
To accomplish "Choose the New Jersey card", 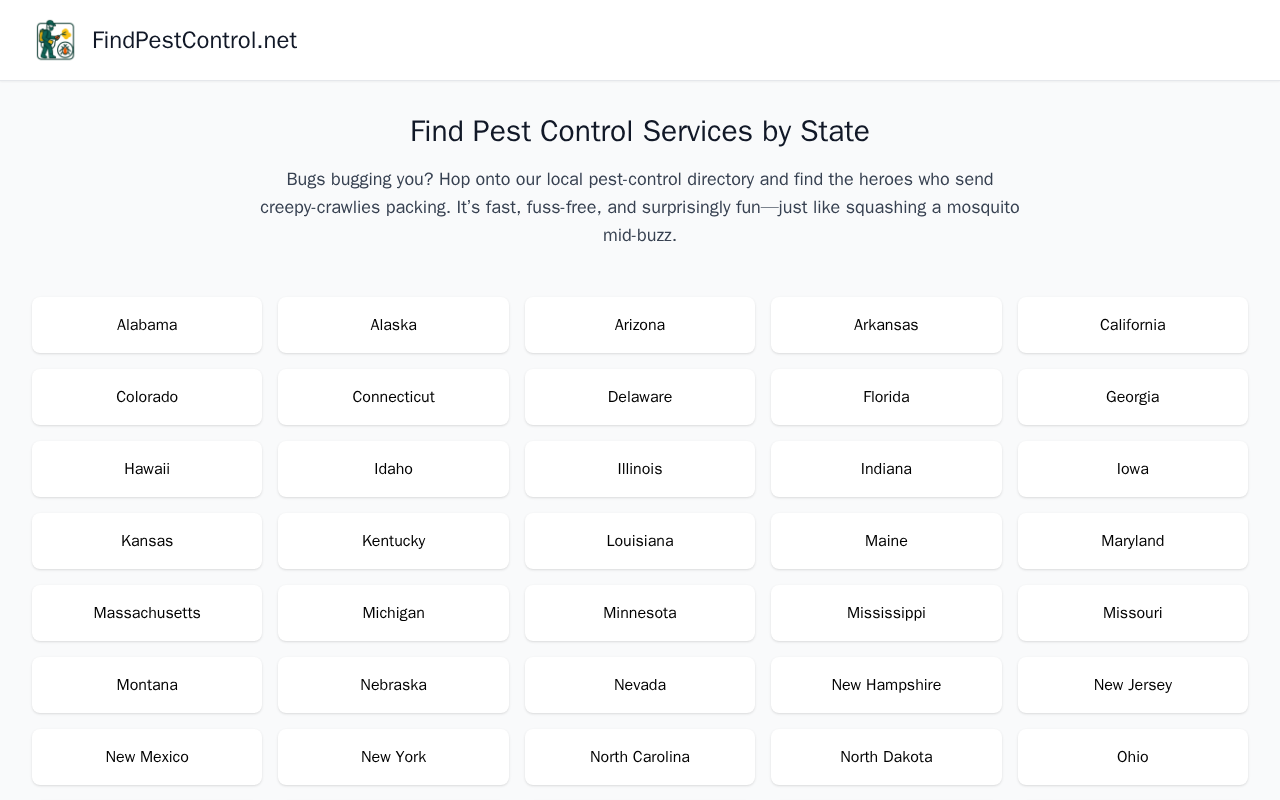I will (1133, 685).
